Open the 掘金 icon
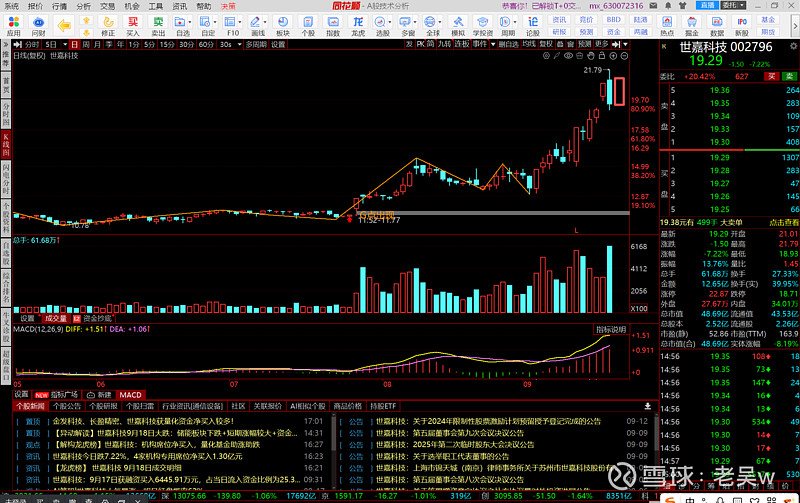800x503 pixels. click(692, 25)
